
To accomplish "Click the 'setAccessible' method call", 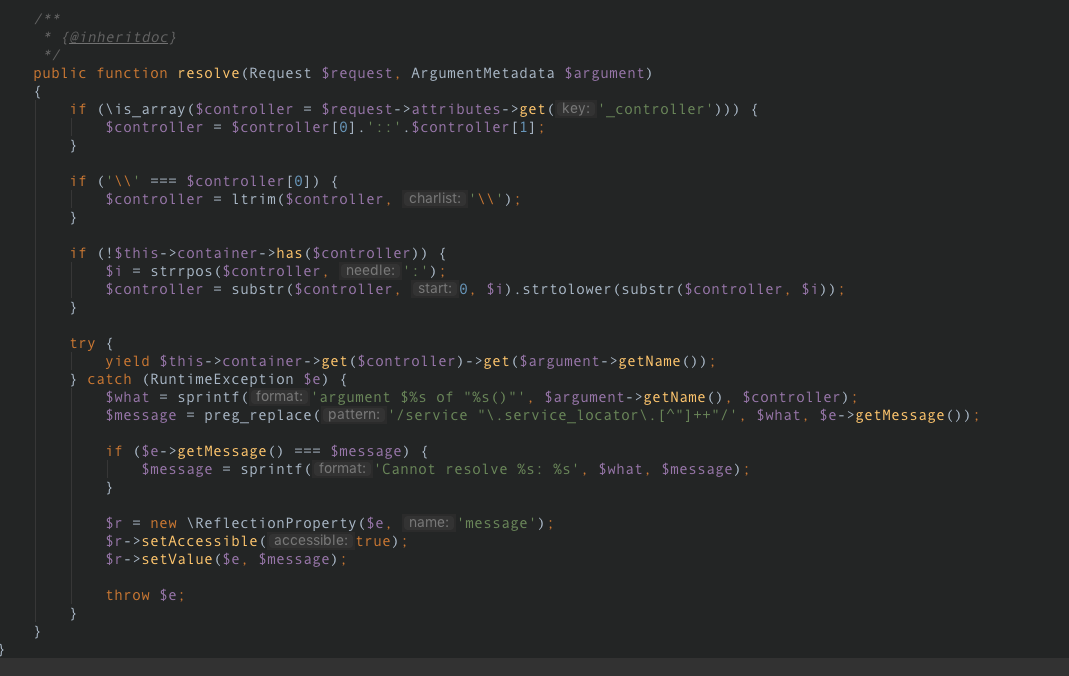I will click(x=200, y=541).
